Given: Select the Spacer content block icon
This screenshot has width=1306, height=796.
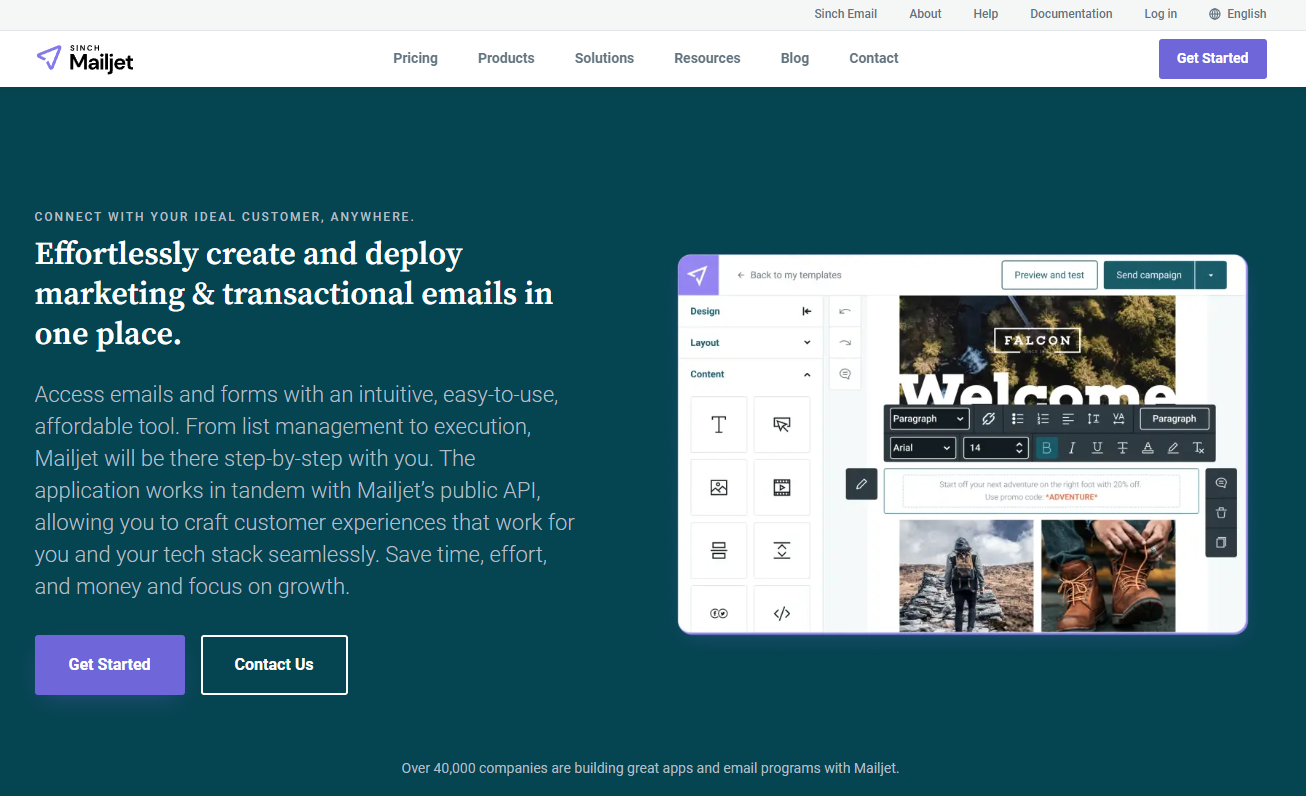Looking at the screenshot, I should coord(782,550).
